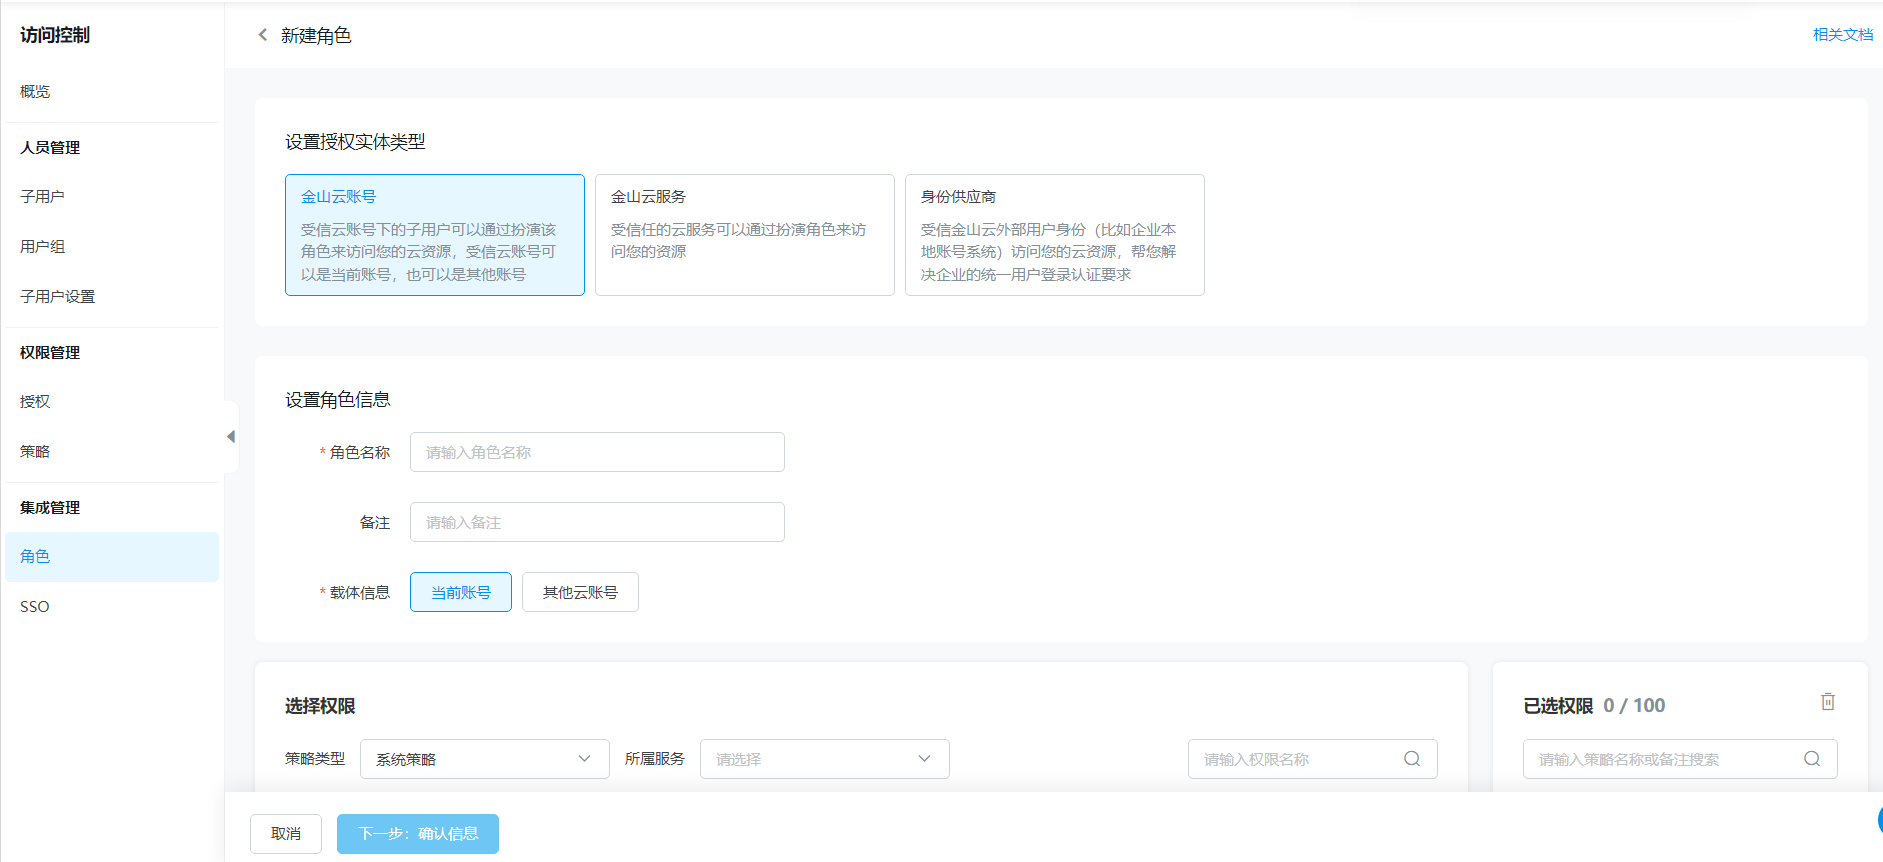This screenshot has height=862, width=1883.
Task: Open the 策略类型 dropdown showing 系统策略
Action: [x=484, y=759]
